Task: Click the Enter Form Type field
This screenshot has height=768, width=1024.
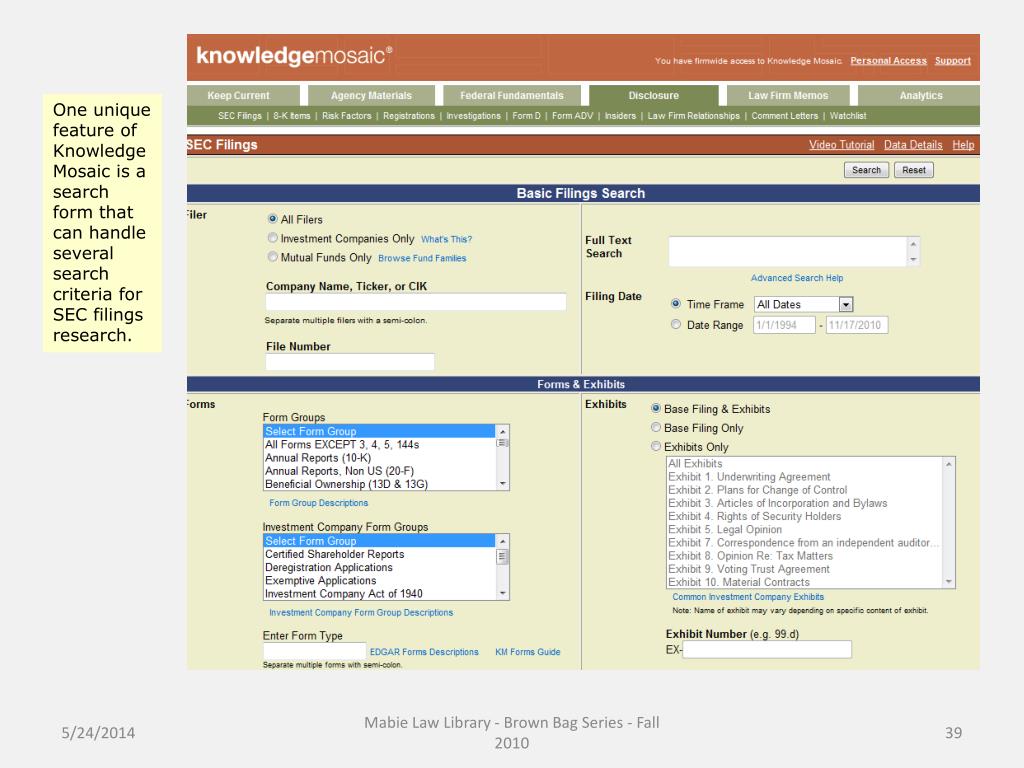Action: tap(315, 651)
